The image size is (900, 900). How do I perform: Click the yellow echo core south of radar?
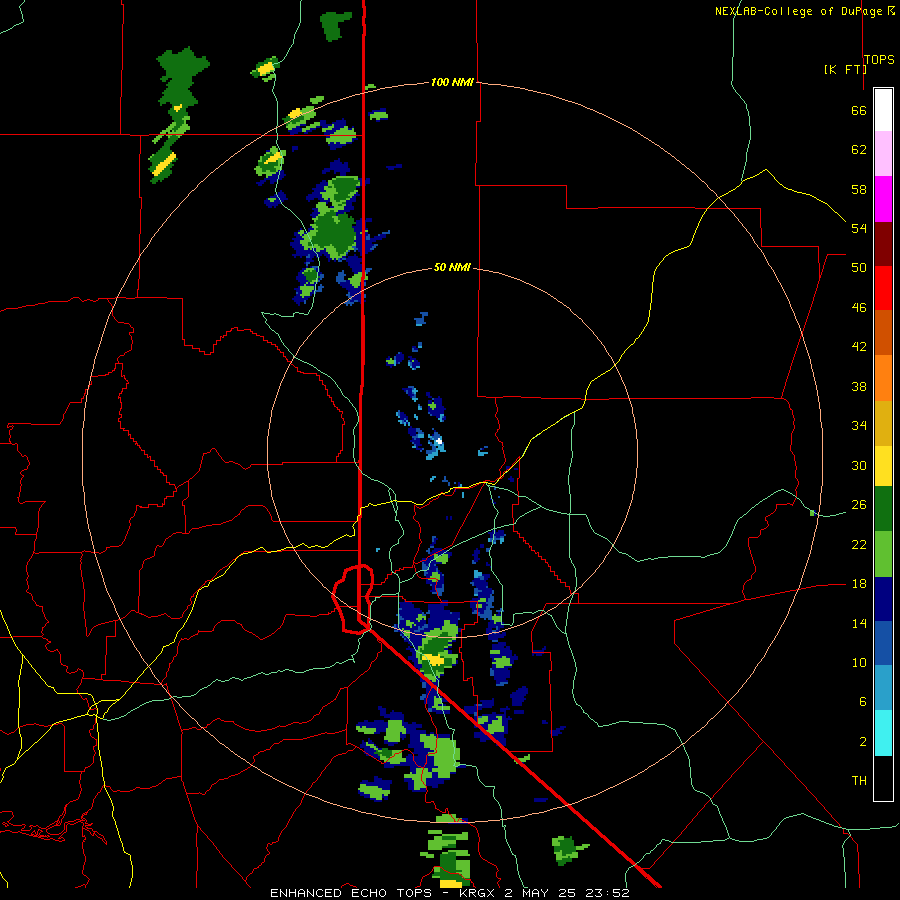click(434, 660)
